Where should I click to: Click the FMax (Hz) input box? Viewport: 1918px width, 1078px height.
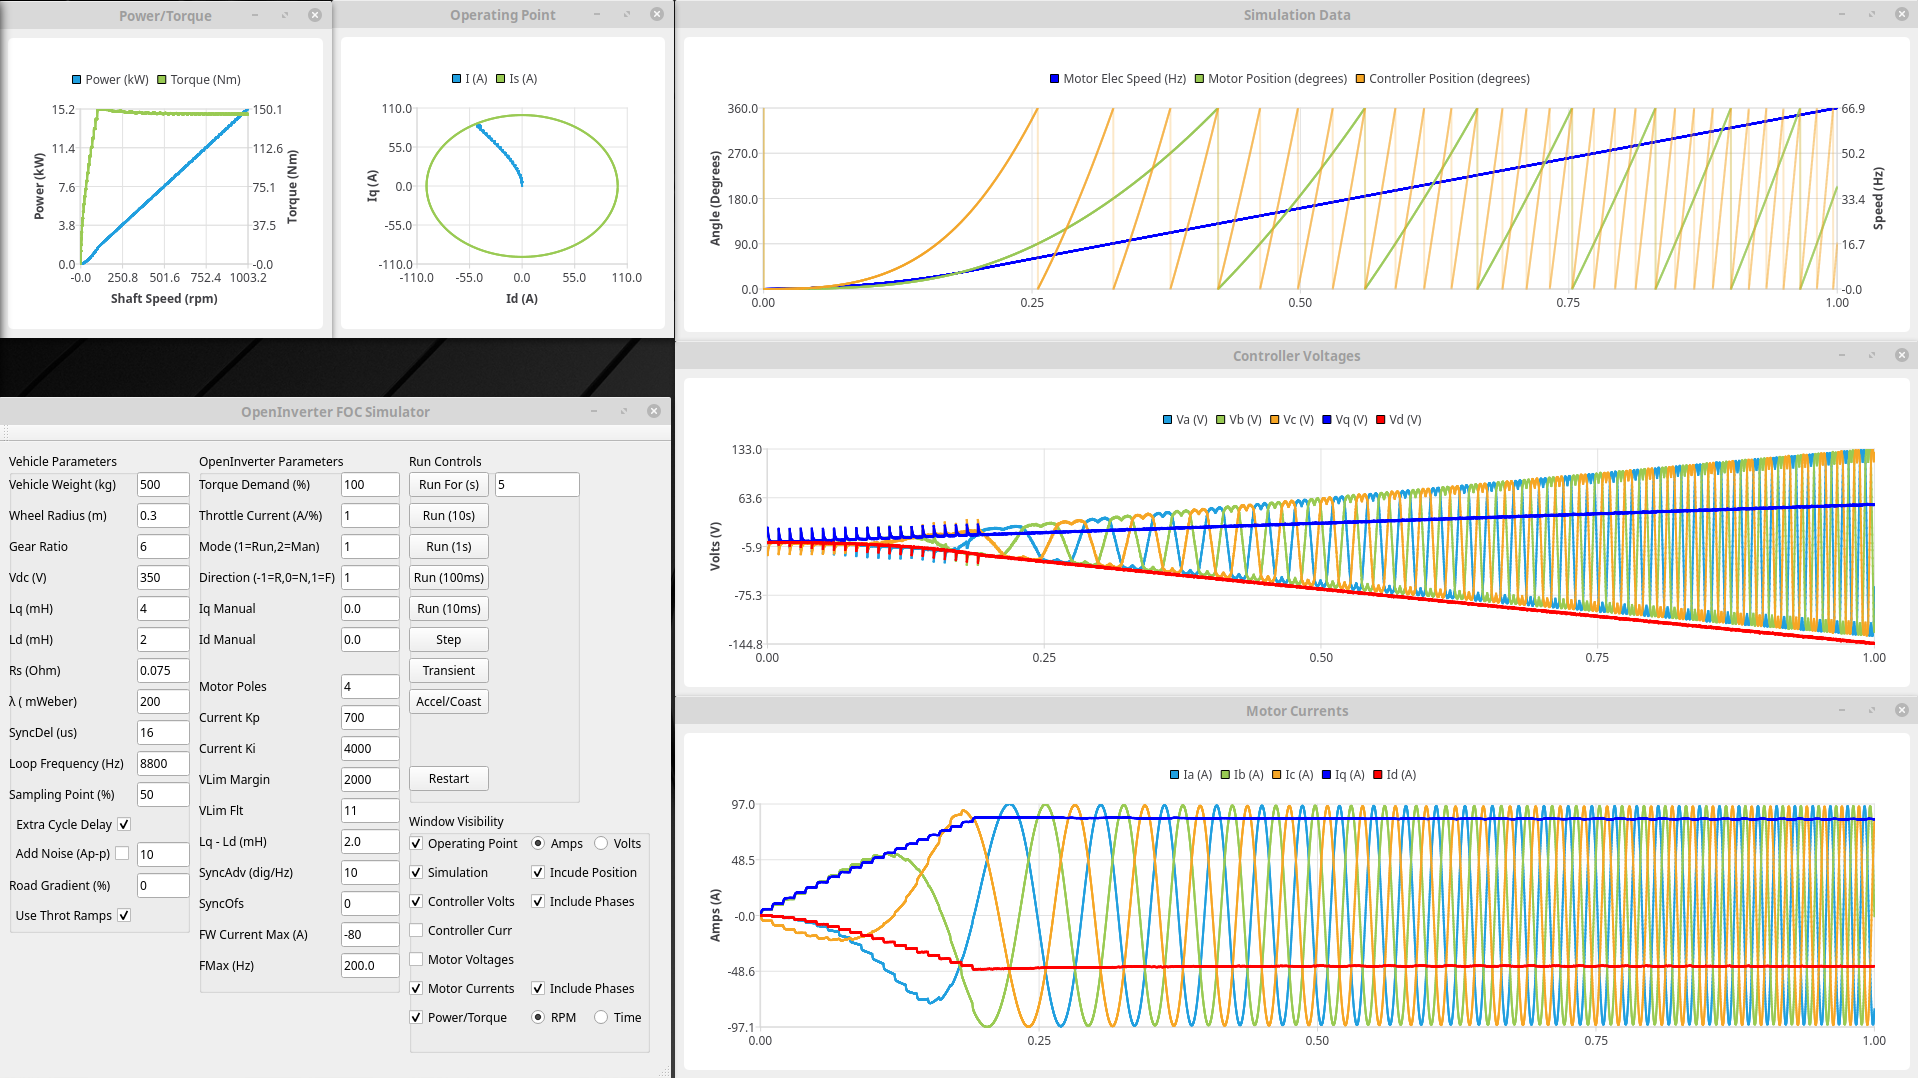(369, 965)
